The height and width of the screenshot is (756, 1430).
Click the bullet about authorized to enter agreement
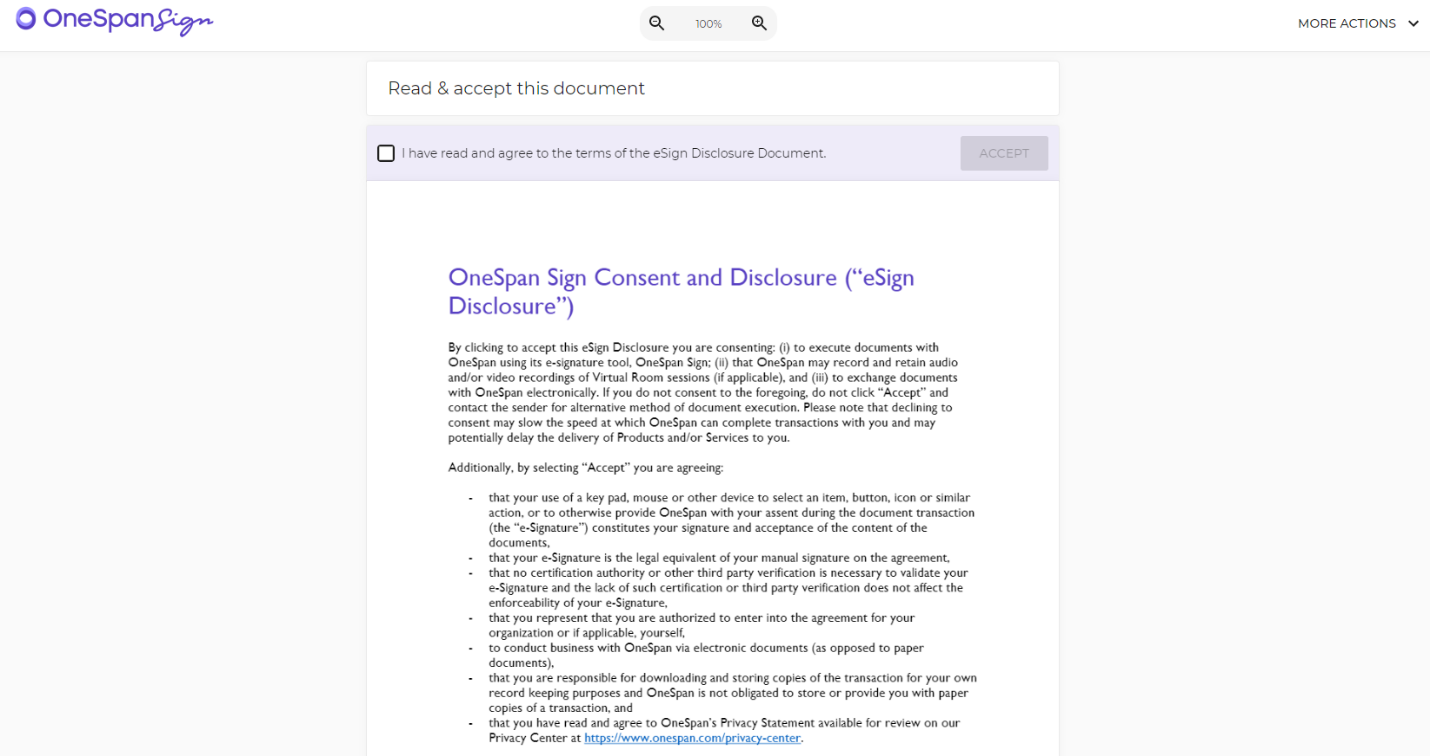tap(701, 625)
